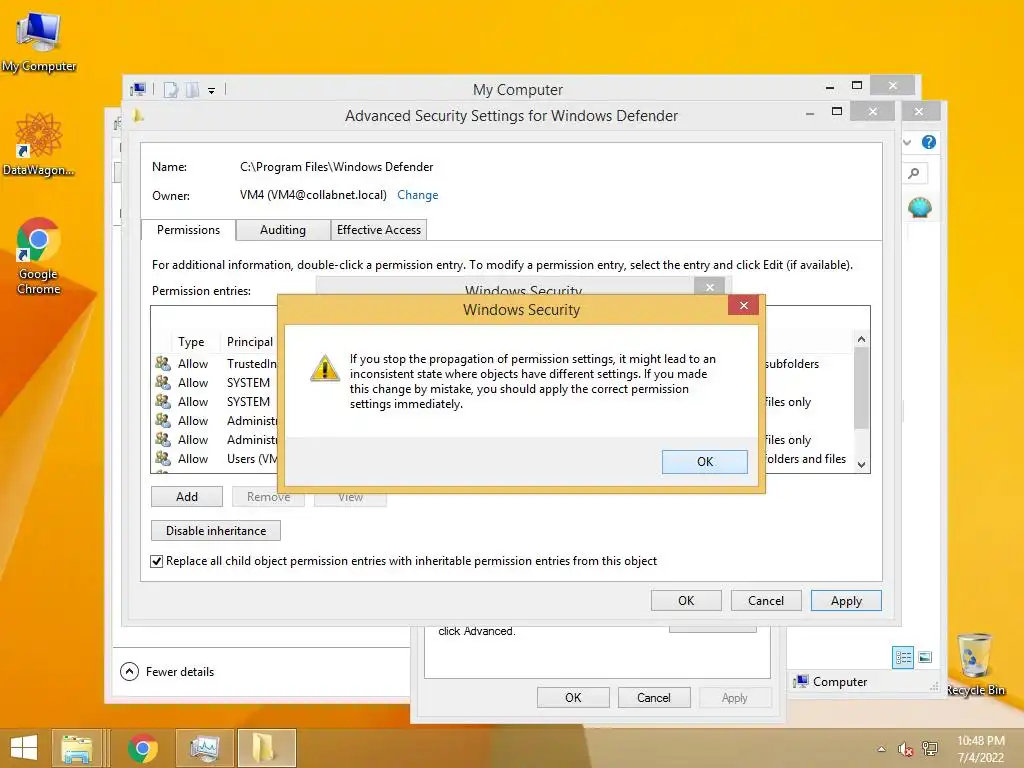Switch to the Permissions tab
This screenshot has width=1024, height=768.
pos(188,230)
